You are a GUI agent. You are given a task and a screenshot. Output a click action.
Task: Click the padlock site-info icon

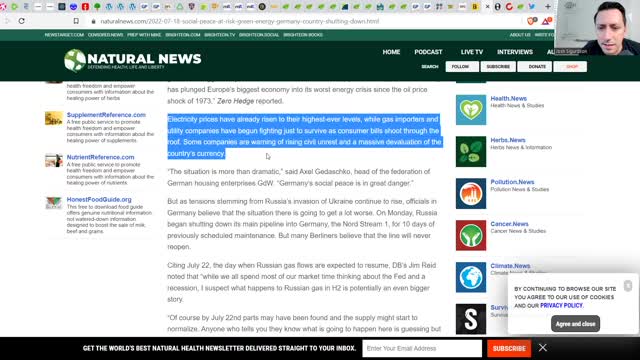(x=93, y=21)
